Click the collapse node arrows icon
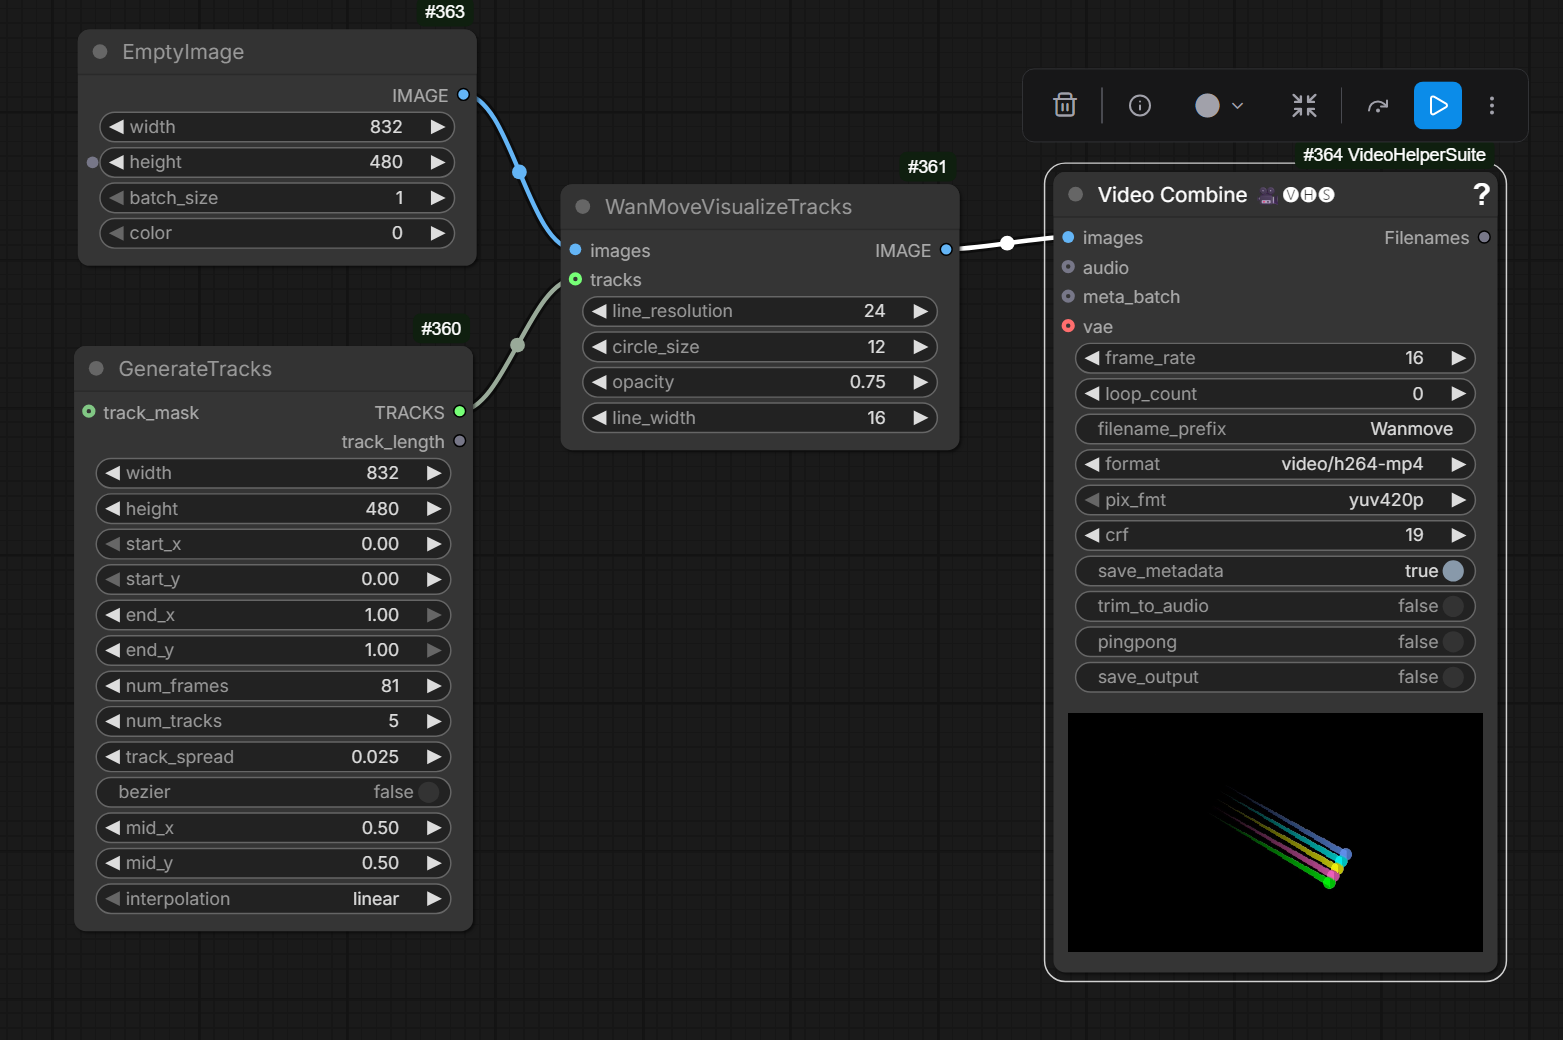The image size is (1563, 1040). (1304, 105)
